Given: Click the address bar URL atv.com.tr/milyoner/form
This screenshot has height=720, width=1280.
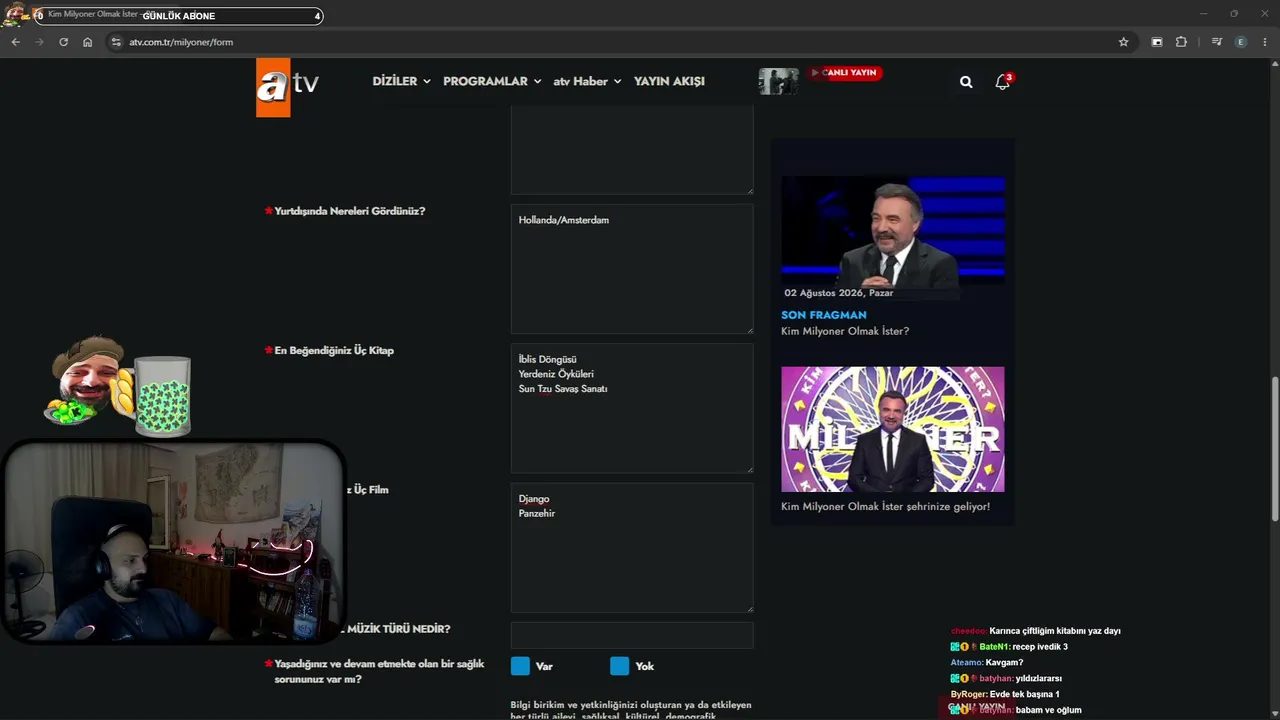Looking at the screenshot, I should 181,42.
